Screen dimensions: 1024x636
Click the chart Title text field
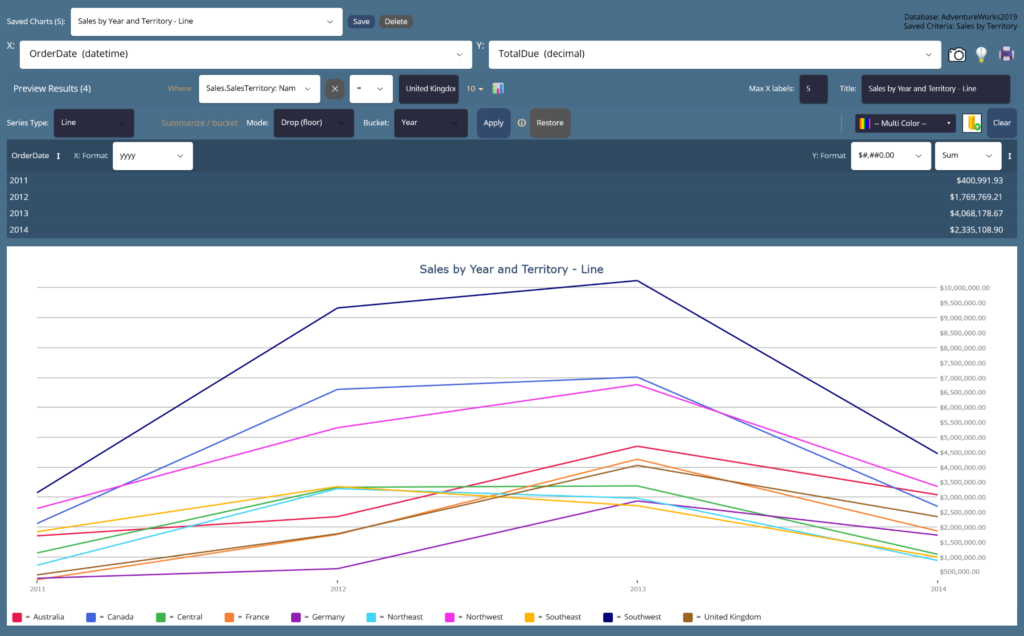tap(935, 89)
